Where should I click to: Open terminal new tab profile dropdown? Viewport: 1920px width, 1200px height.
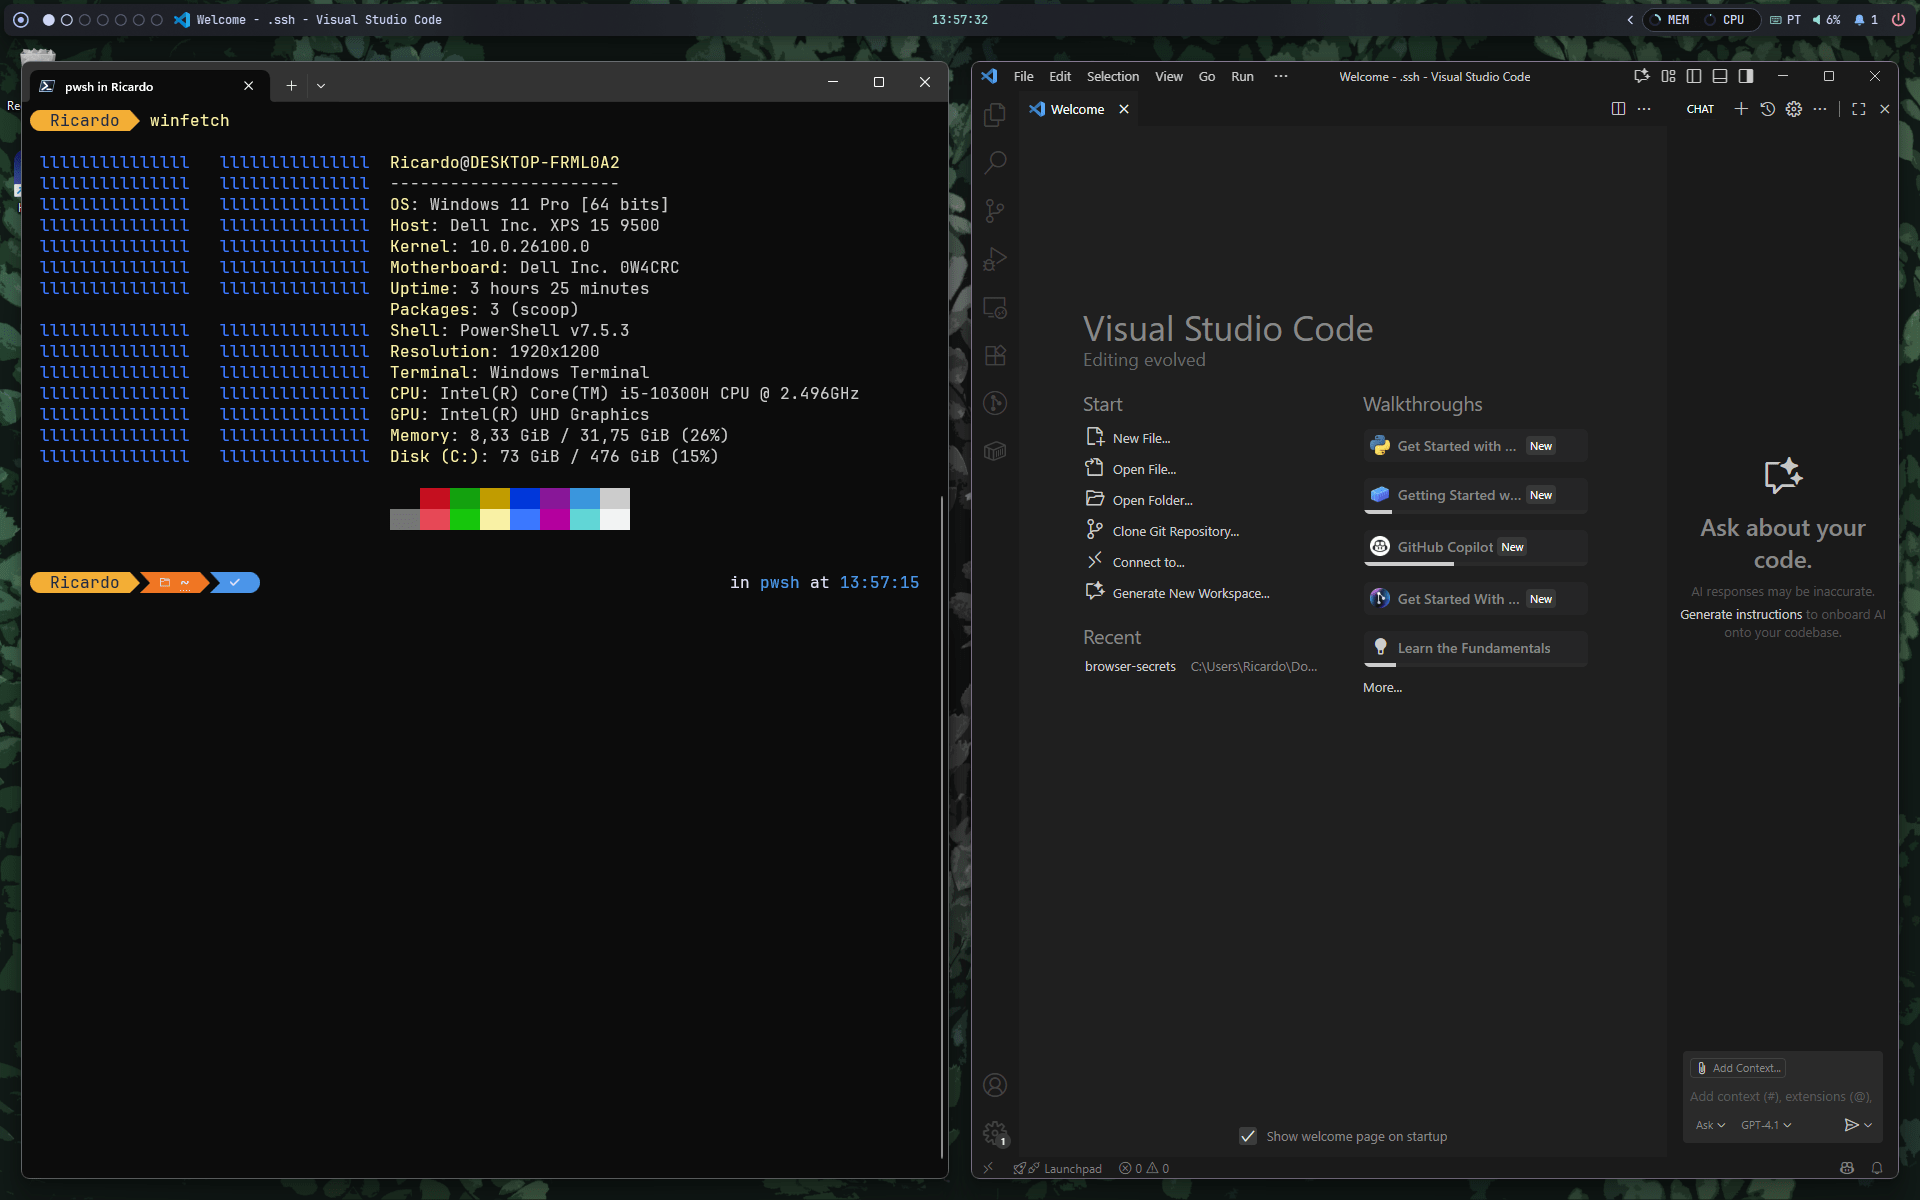(321, 86)
